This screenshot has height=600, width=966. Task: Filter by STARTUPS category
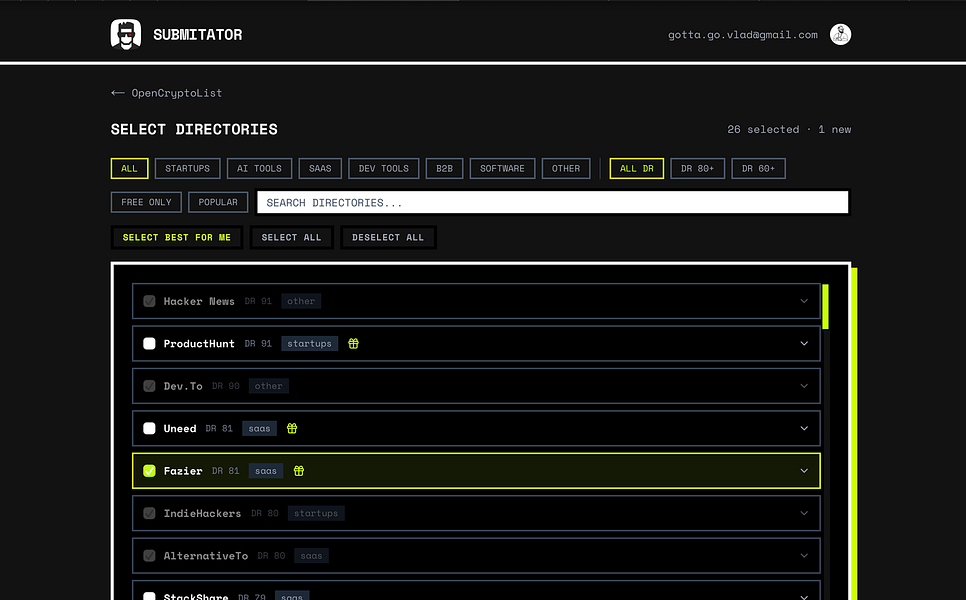click(x=187, y=169)
